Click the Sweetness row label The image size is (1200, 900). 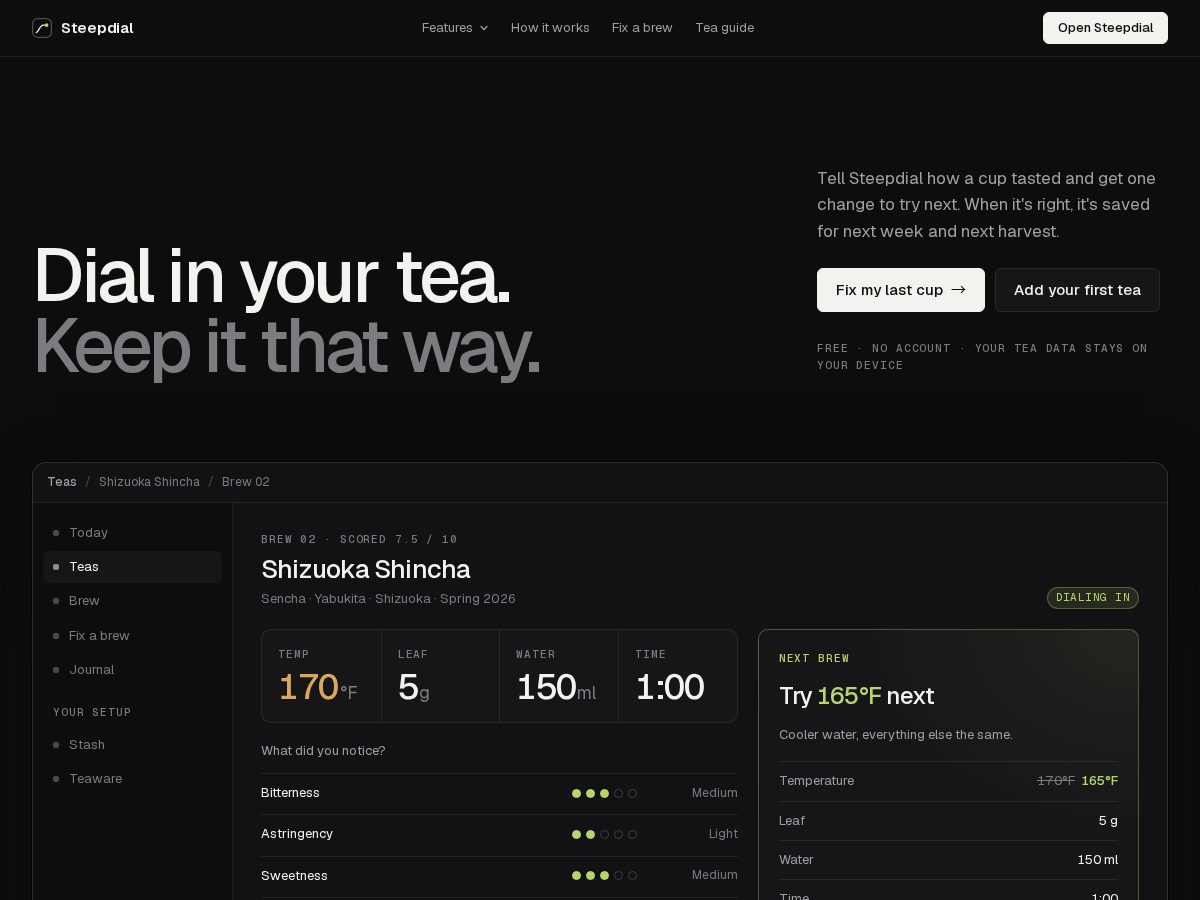(x=294, y=876)
